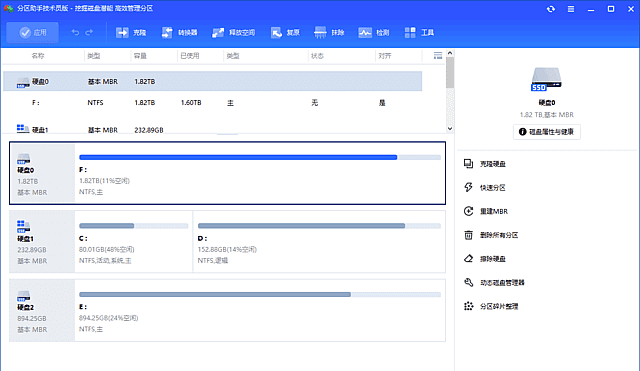Image resolution: width=640 pixels, height=371 pixels.
Task: Sort by the 名称 column header
Action: pos(38,56)
